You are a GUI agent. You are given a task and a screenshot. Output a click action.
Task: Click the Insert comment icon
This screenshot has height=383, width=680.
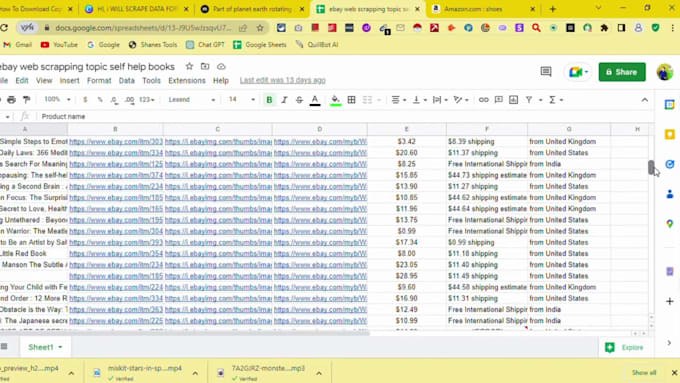pos(498,100)
